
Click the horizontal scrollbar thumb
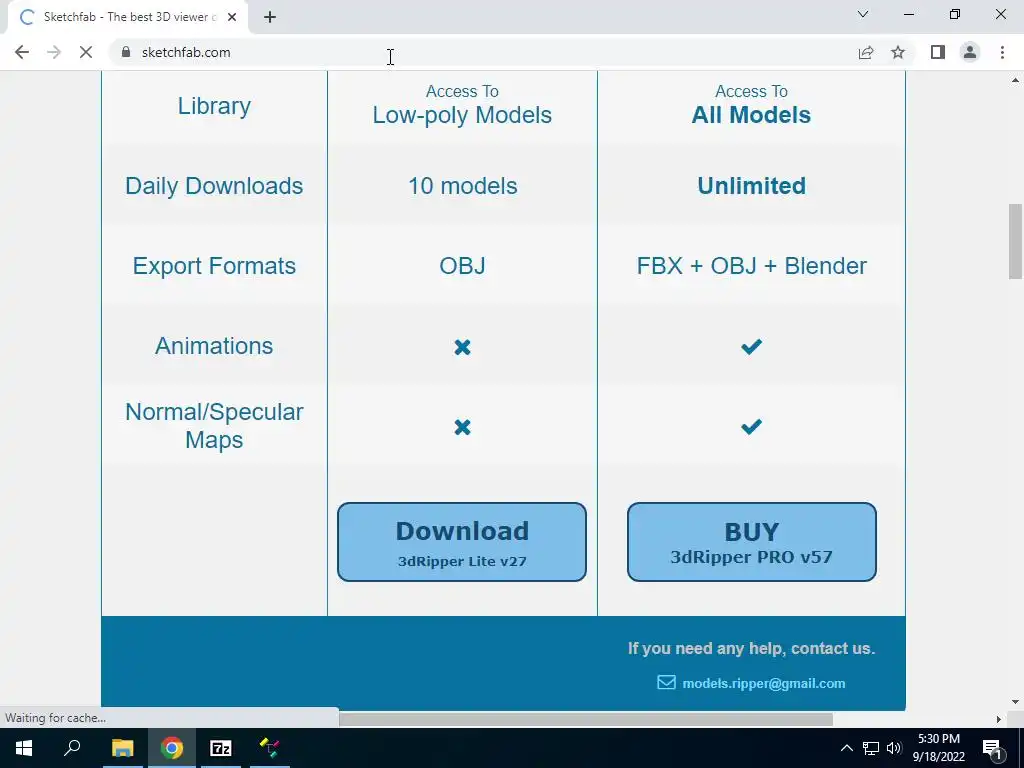(586, 719)
